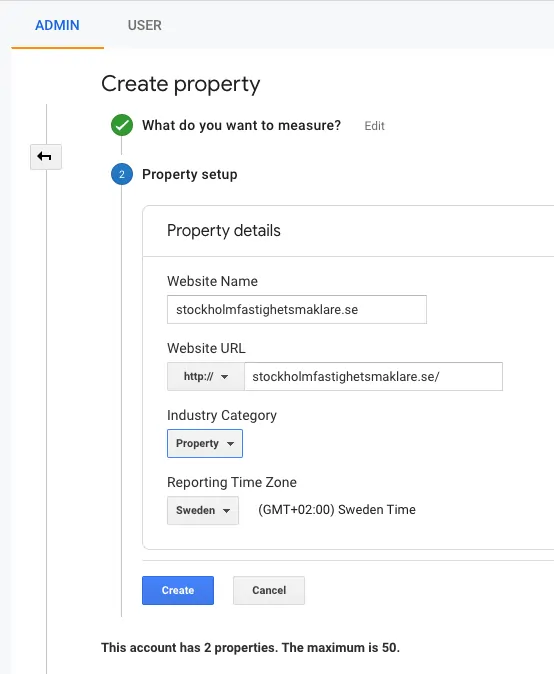Click the '(GMT+02:00) Sweden Time' text
This screenshot has height=674, width=554.
(337, 510)
